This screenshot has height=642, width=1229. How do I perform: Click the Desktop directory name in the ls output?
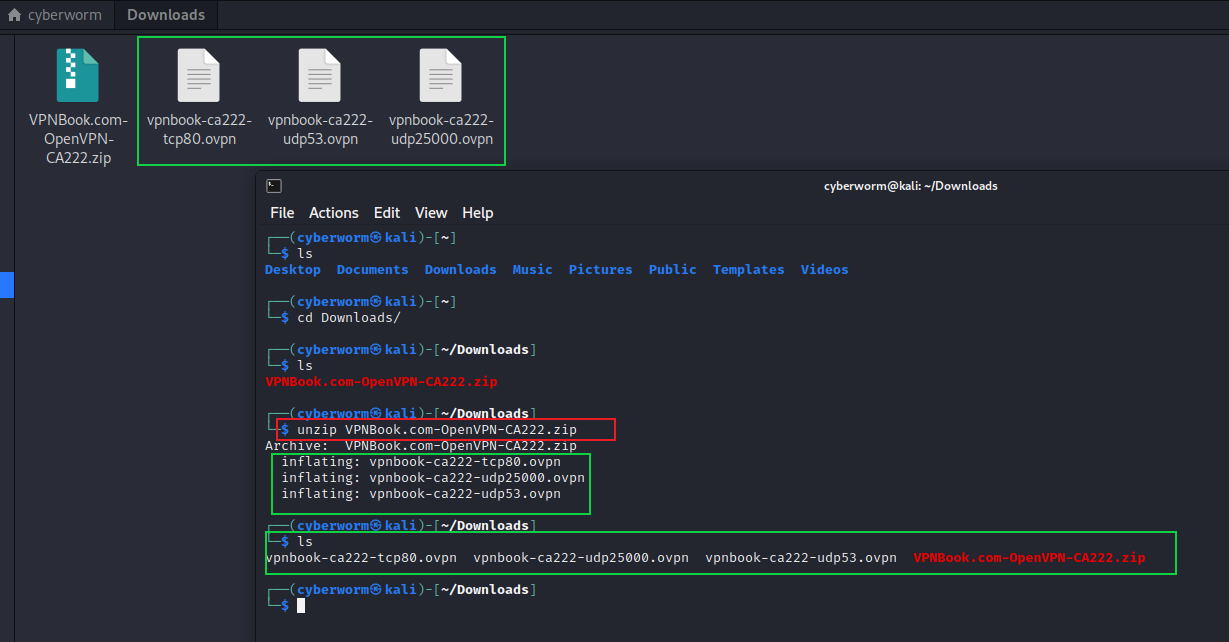293,270
